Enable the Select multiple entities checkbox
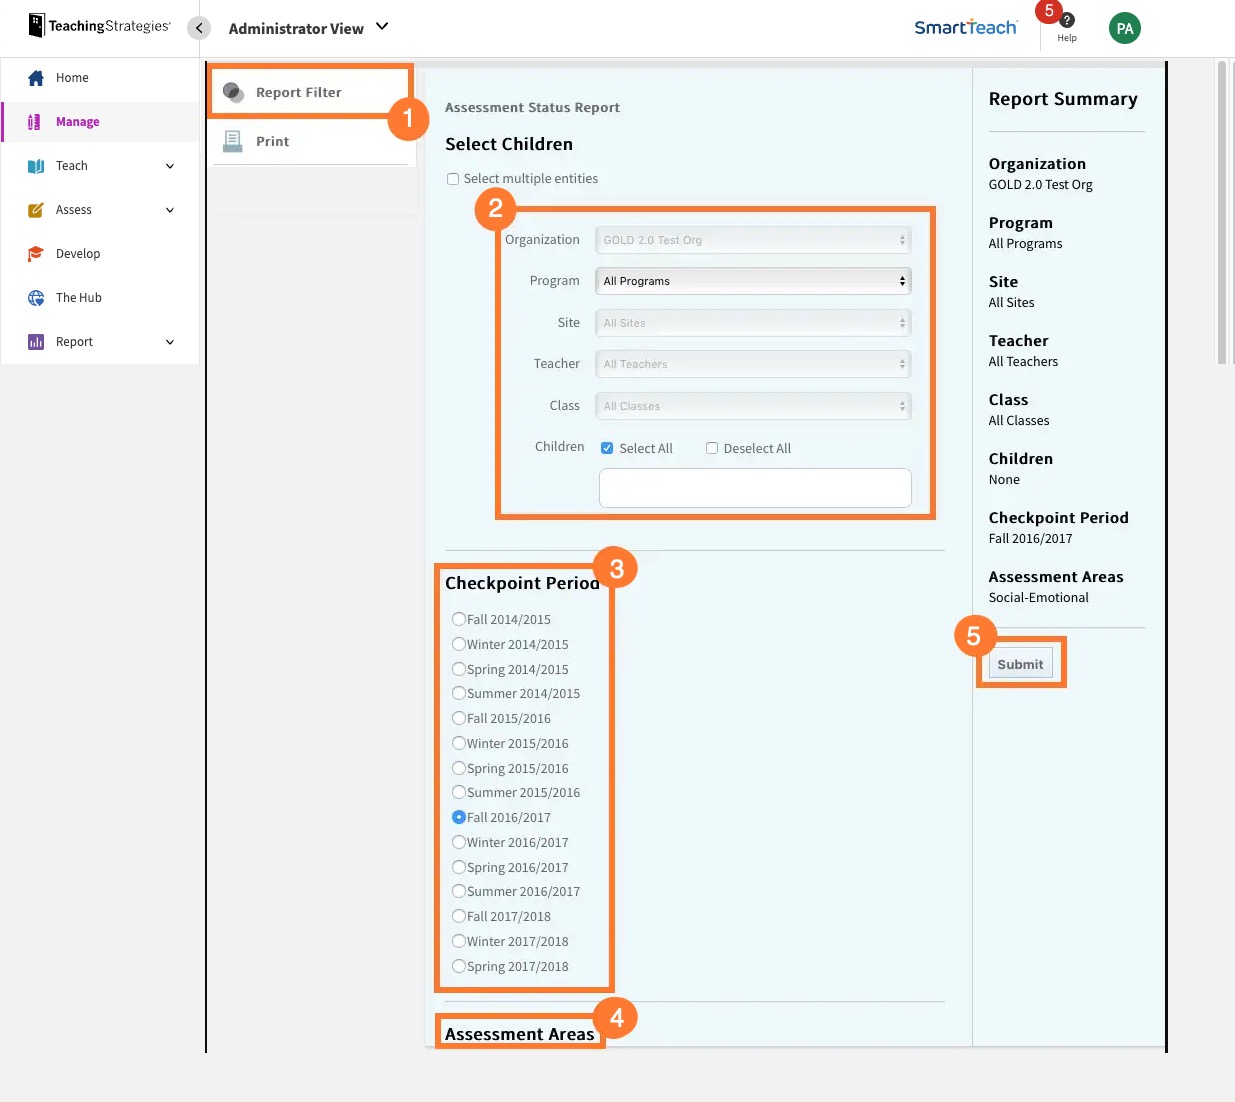The image size is (1235, 1102). 453,178
